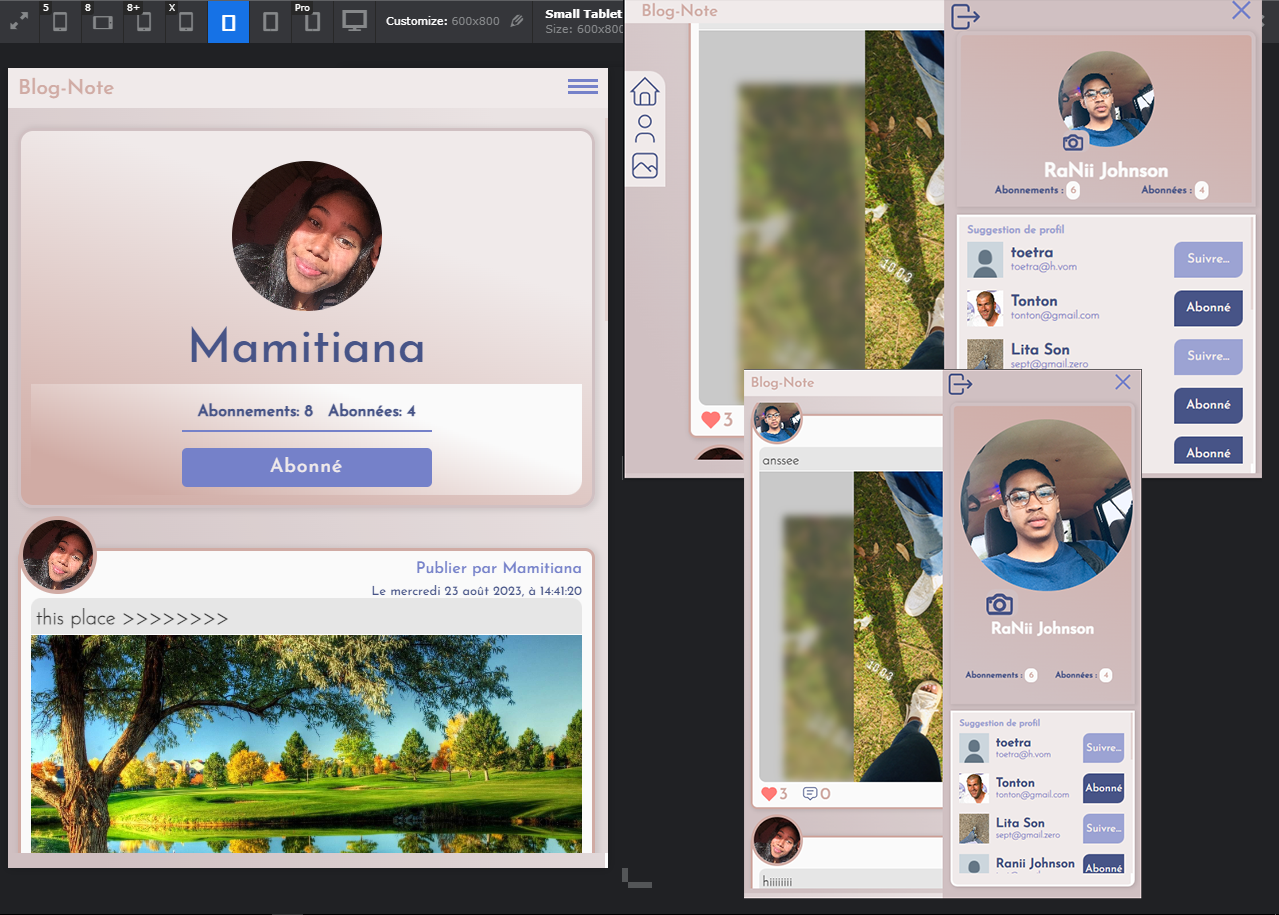Close the lower small window's profile panel
Image resolution: width=1279 pixels, height=915 pixels.
[1123, 382]
